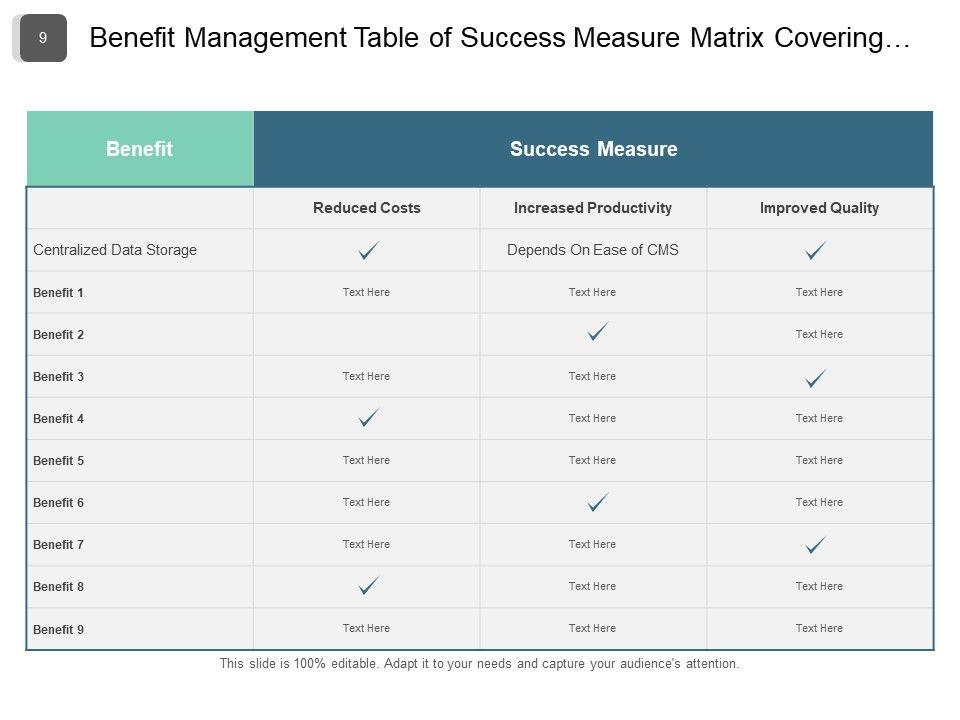Image resolution: width=960 pixels, height=720 pixels.
Task: Select the Success Measure header
Action: [593, 149]
